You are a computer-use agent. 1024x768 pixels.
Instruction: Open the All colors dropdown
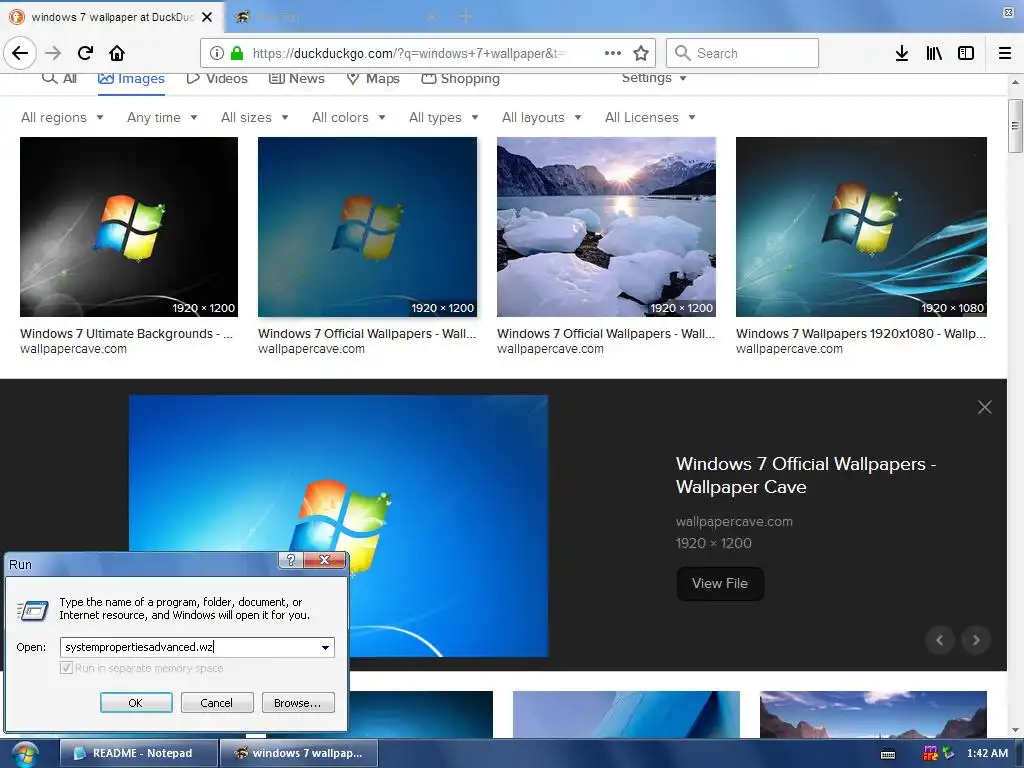click(348, 118)
